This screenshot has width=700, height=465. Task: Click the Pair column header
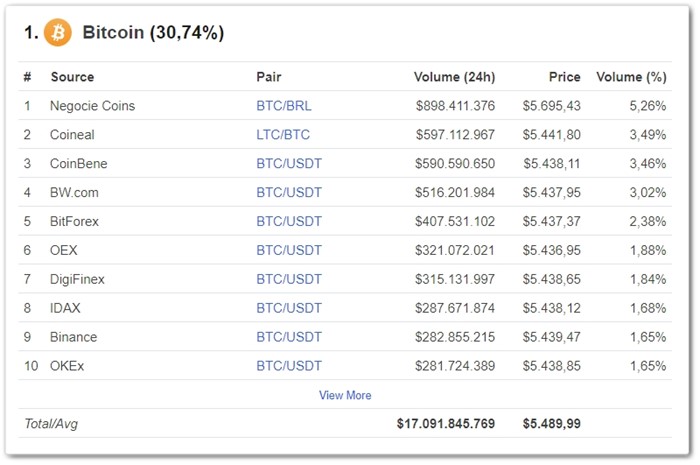coord(268,77)
